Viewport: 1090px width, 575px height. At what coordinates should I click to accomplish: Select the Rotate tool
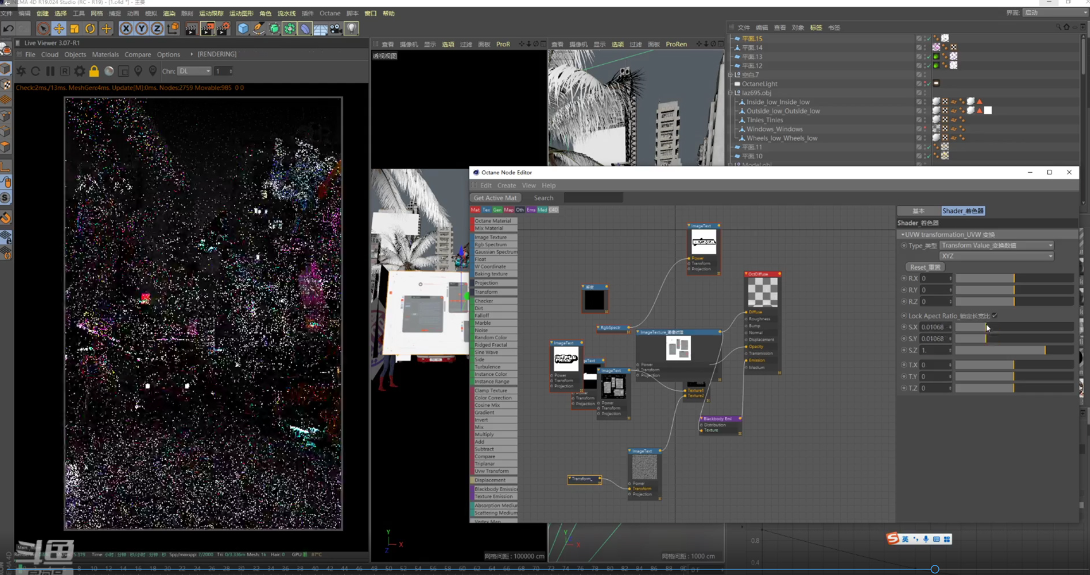[x=90, y=29]
